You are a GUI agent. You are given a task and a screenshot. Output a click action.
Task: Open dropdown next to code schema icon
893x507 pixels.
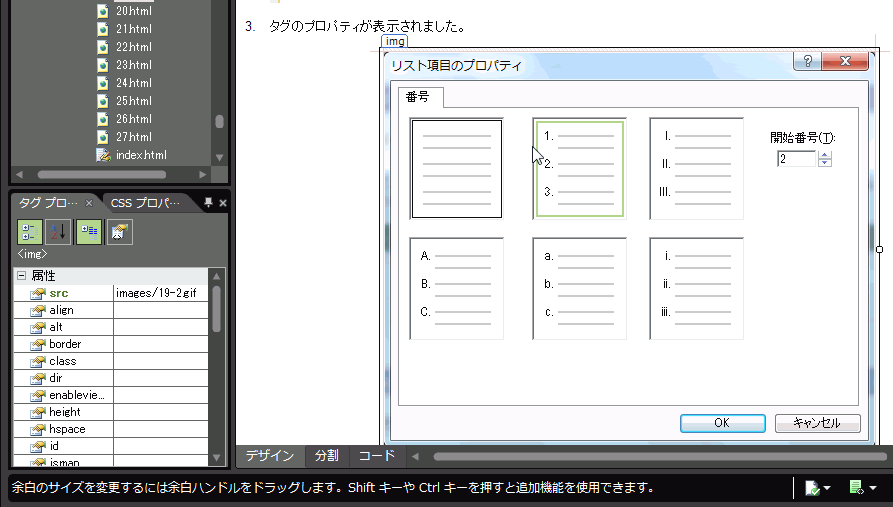pyautogui.click(x=872, y=488)
